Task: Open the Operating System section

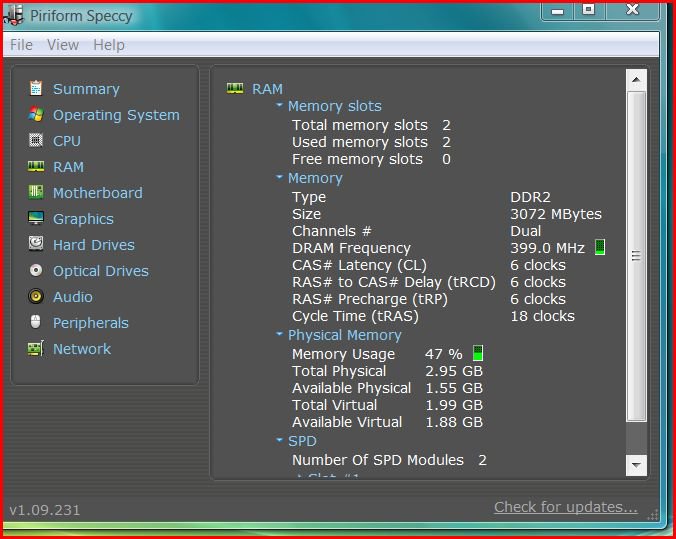Action: pyautogui.click(x=116, y=115)
